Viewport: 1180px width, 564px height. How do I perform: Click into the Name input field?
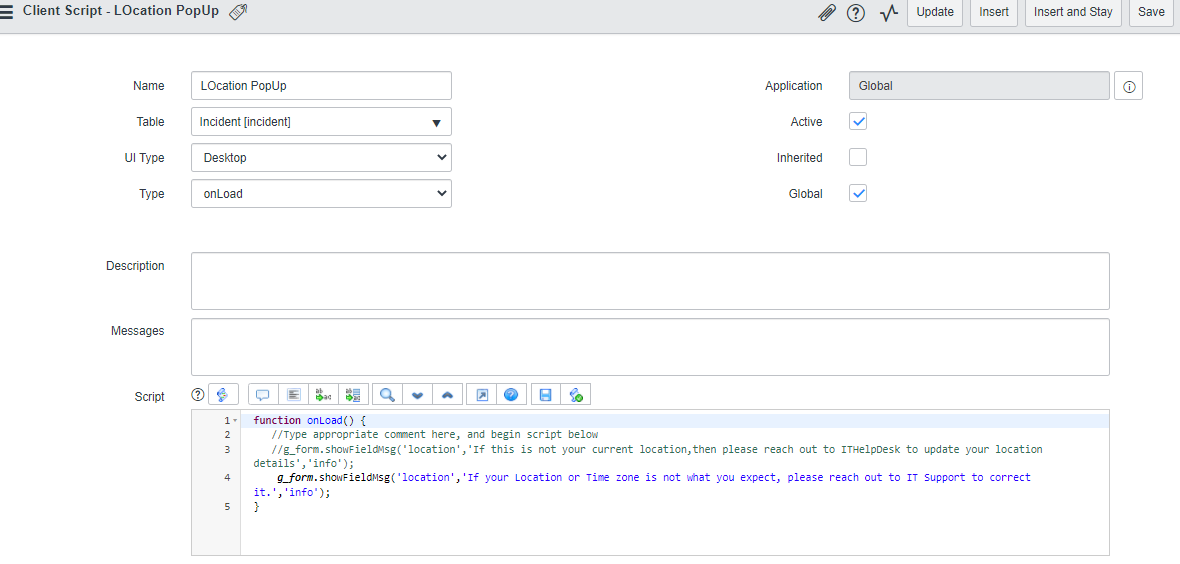pos(321,86)
